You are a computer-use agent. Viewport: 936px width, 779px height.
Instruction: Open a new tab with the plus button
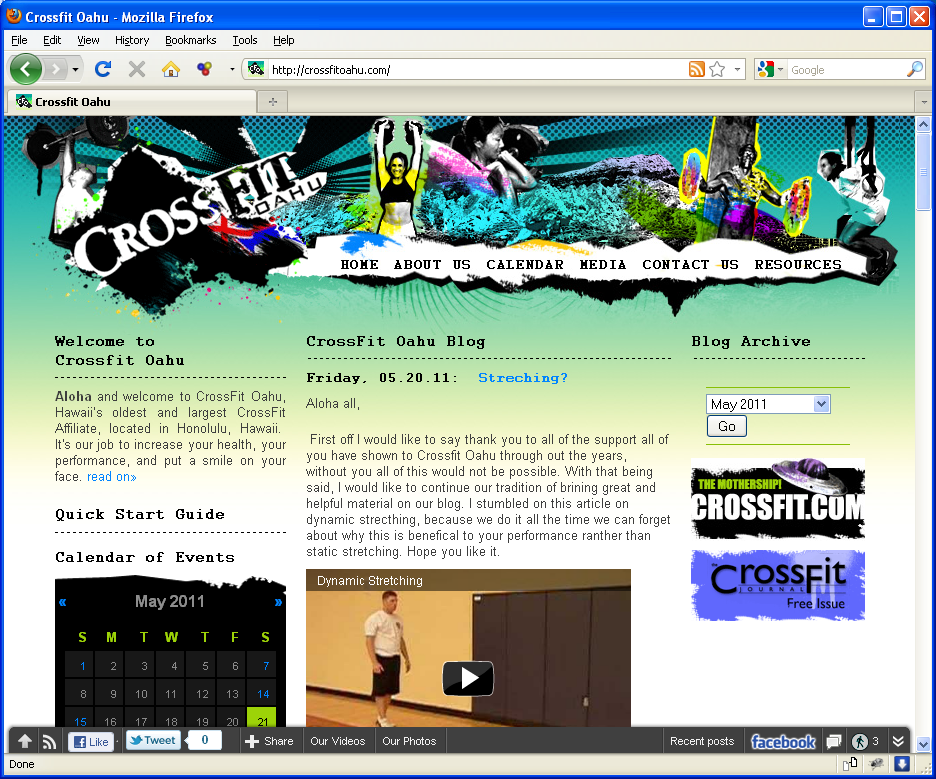click(x=272, y=101)
